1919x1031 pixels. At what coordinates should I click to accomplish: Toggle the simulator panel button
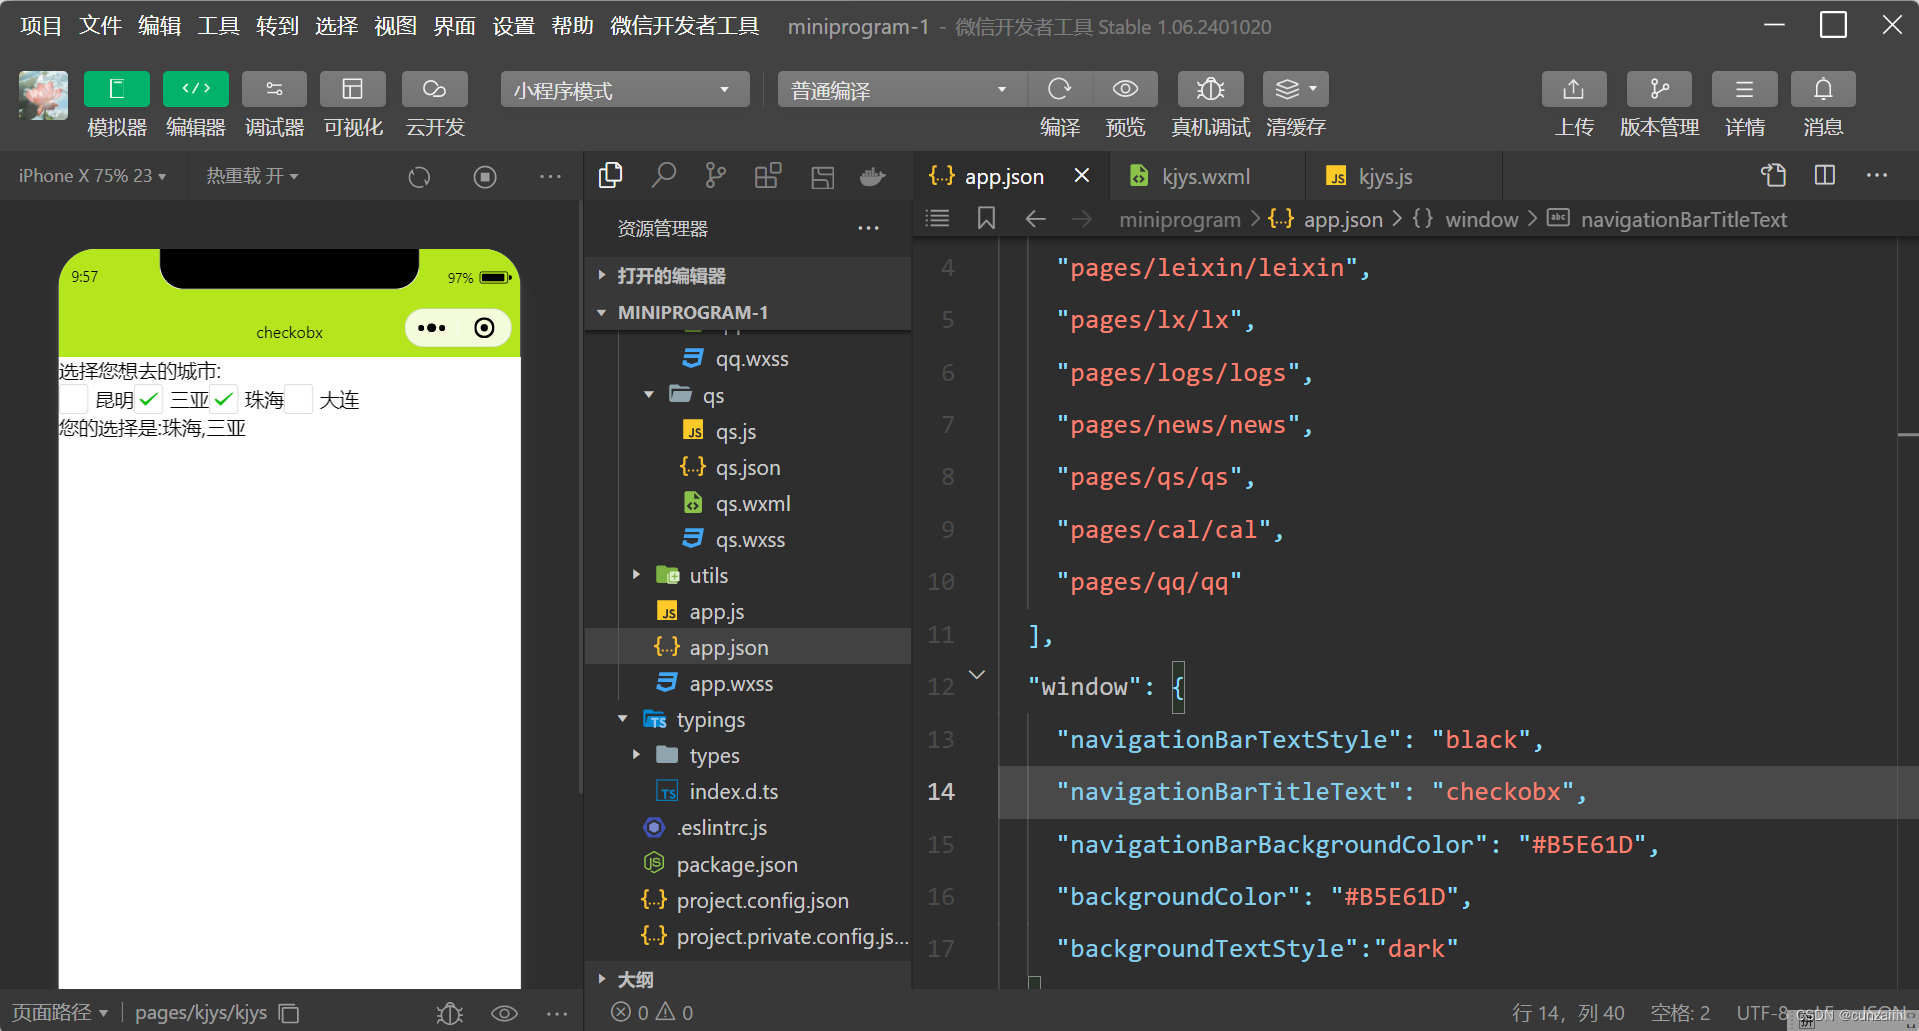(x=117, y=89)
